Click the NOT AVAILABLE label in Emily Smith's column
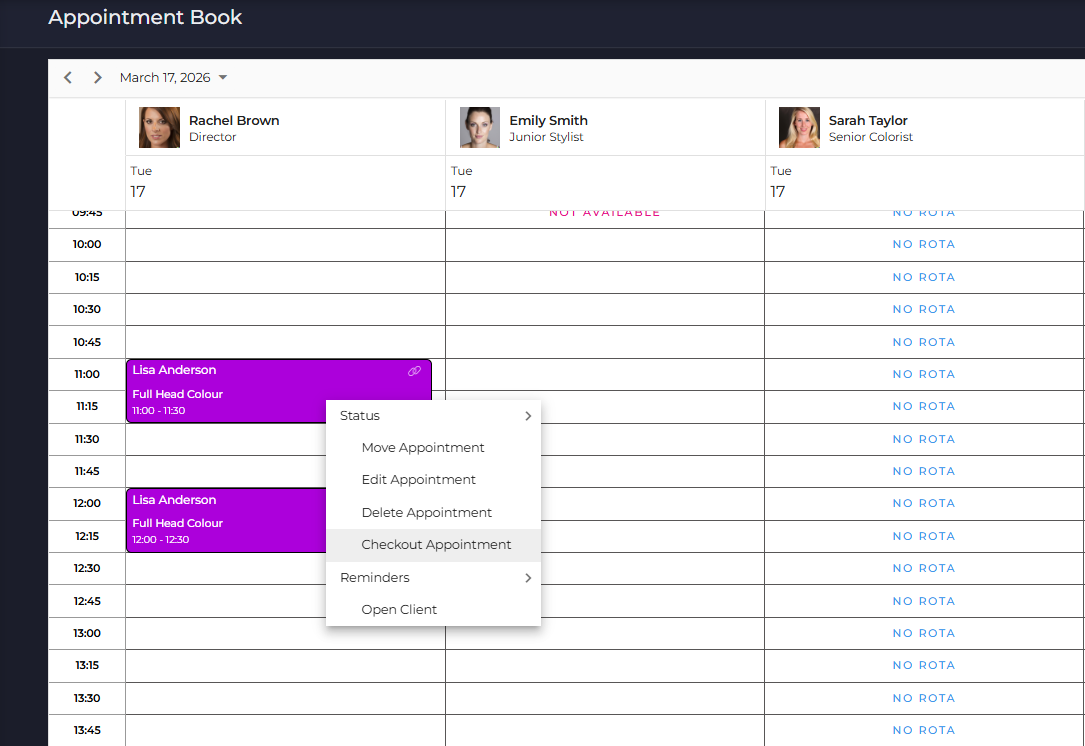This screenshot has width=1085, height=746. click(604, 212)
